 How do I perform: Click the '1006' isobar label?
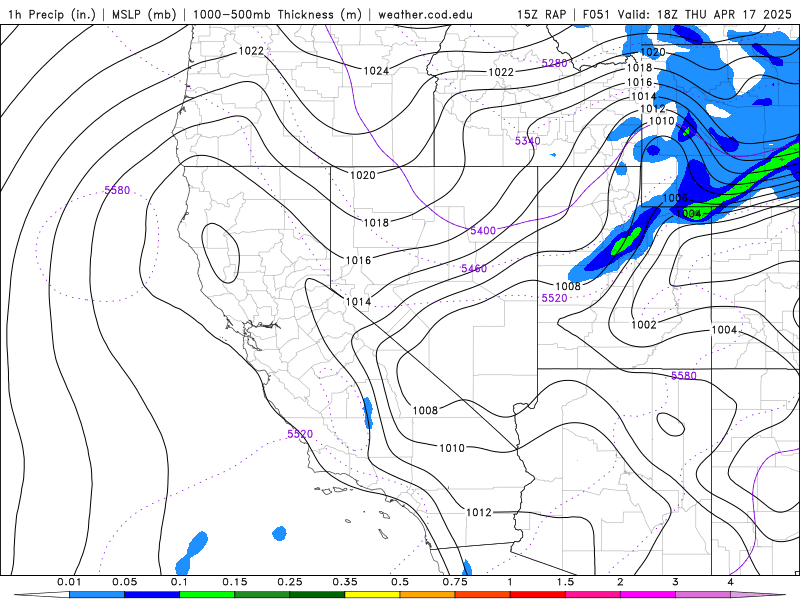click(x=675, y=198)
